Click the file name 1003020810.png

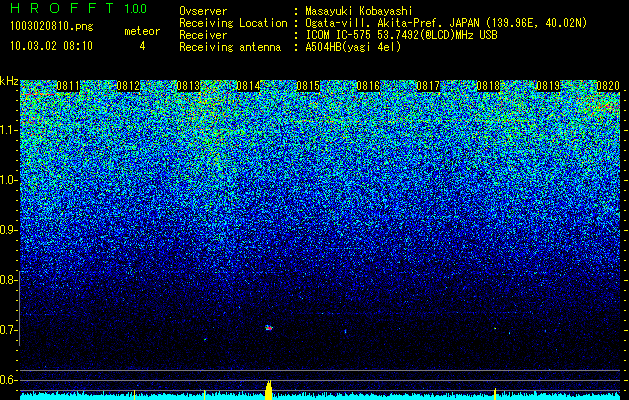[x=52, y=26]
